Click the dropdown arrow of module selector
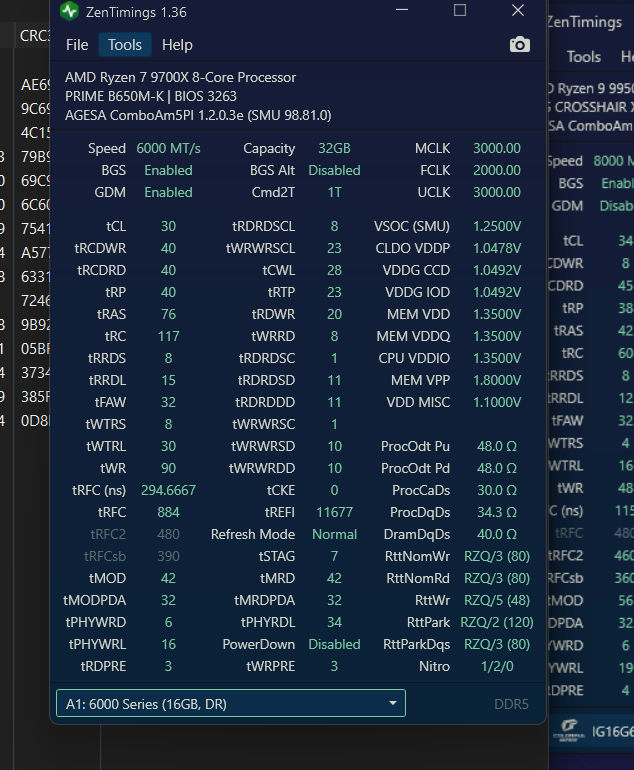The width and height of the screenshot is (634, 770). click(x=393, y=703)
